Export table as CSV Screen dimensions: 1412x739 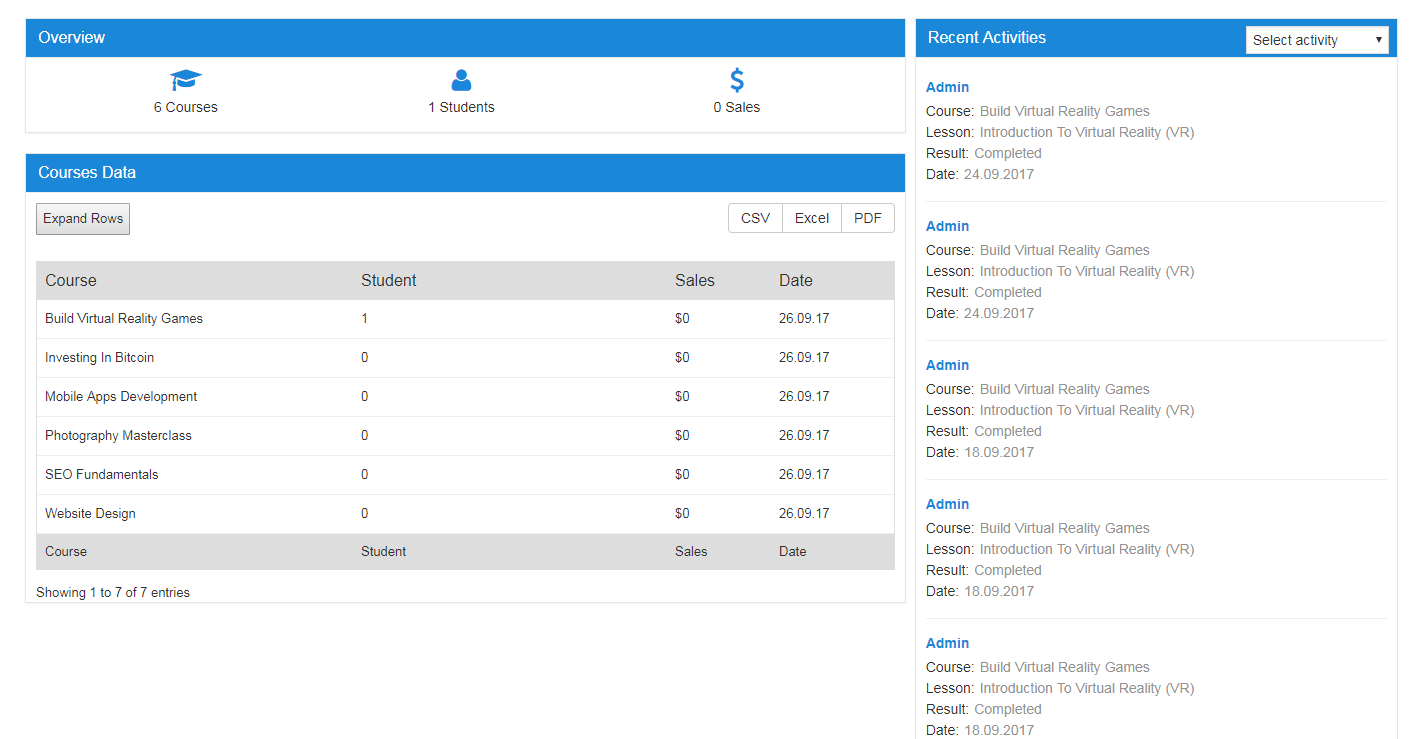(755, 218)
